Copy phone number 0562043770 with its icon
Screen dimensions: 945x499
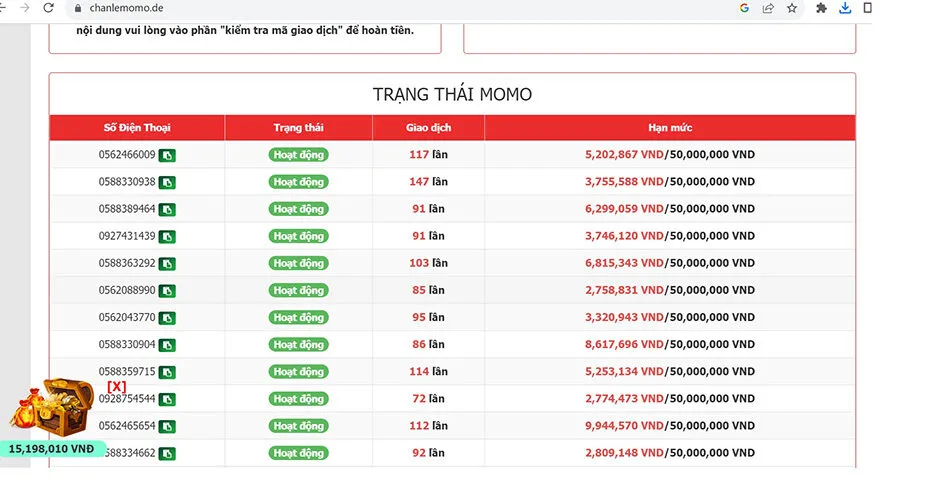(x=167, y=318)
